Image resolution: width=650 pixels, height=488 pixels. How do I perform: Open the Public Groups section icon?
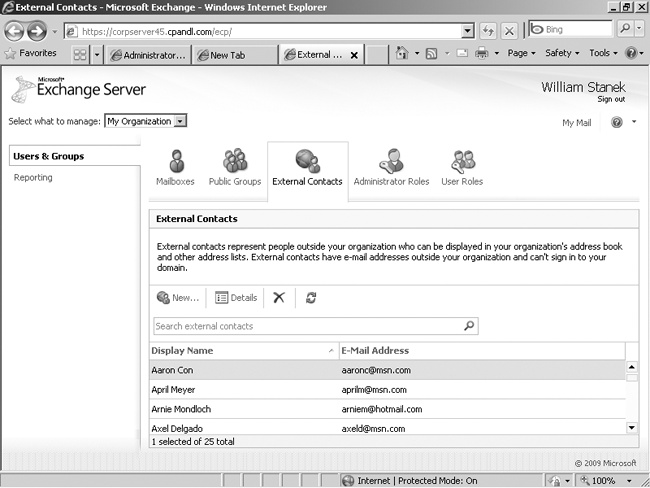coord(235,160)
